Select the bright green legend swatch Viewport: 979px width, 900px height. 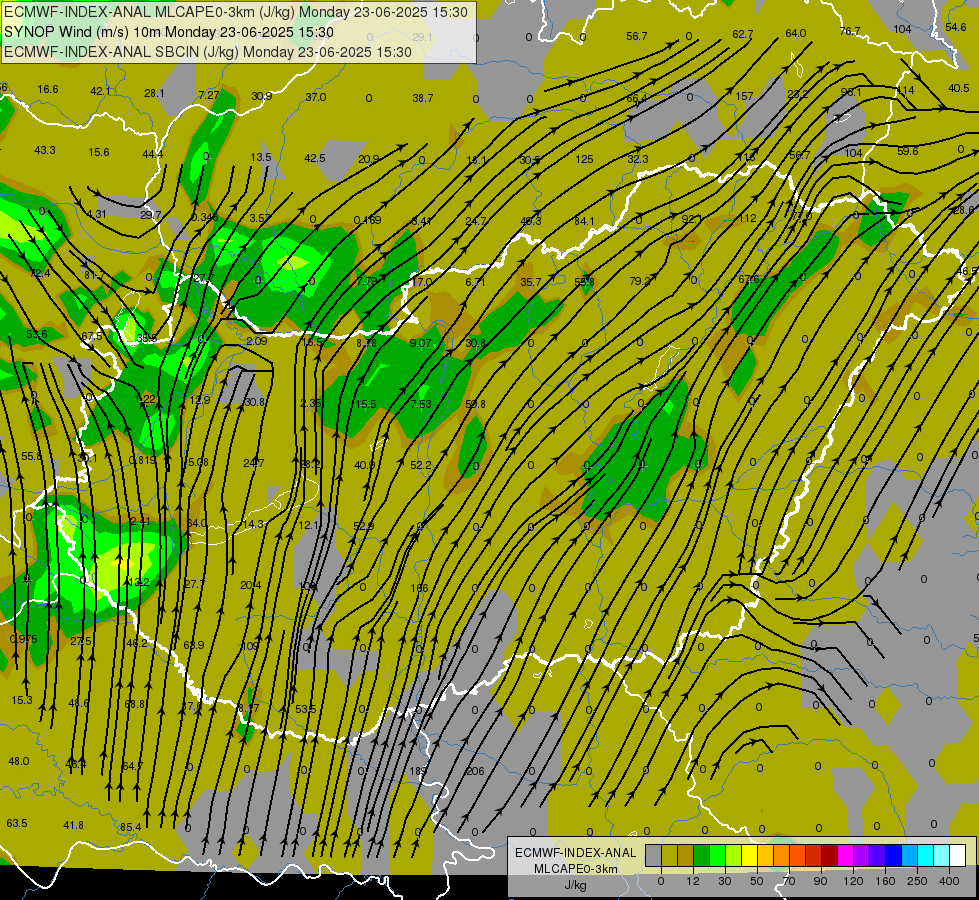(718, 855)
